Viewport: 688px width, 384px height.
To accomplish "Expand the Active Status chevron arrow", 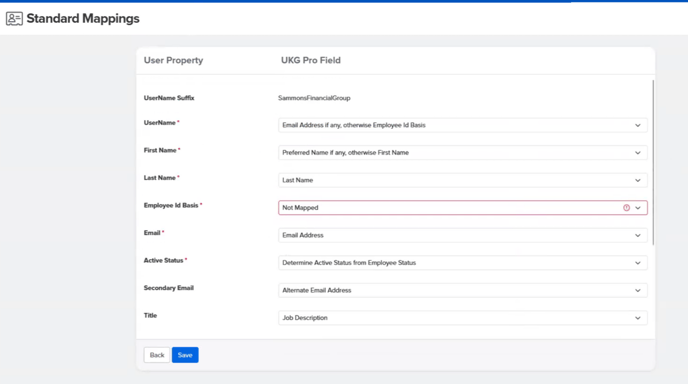I will click(638, 263).
